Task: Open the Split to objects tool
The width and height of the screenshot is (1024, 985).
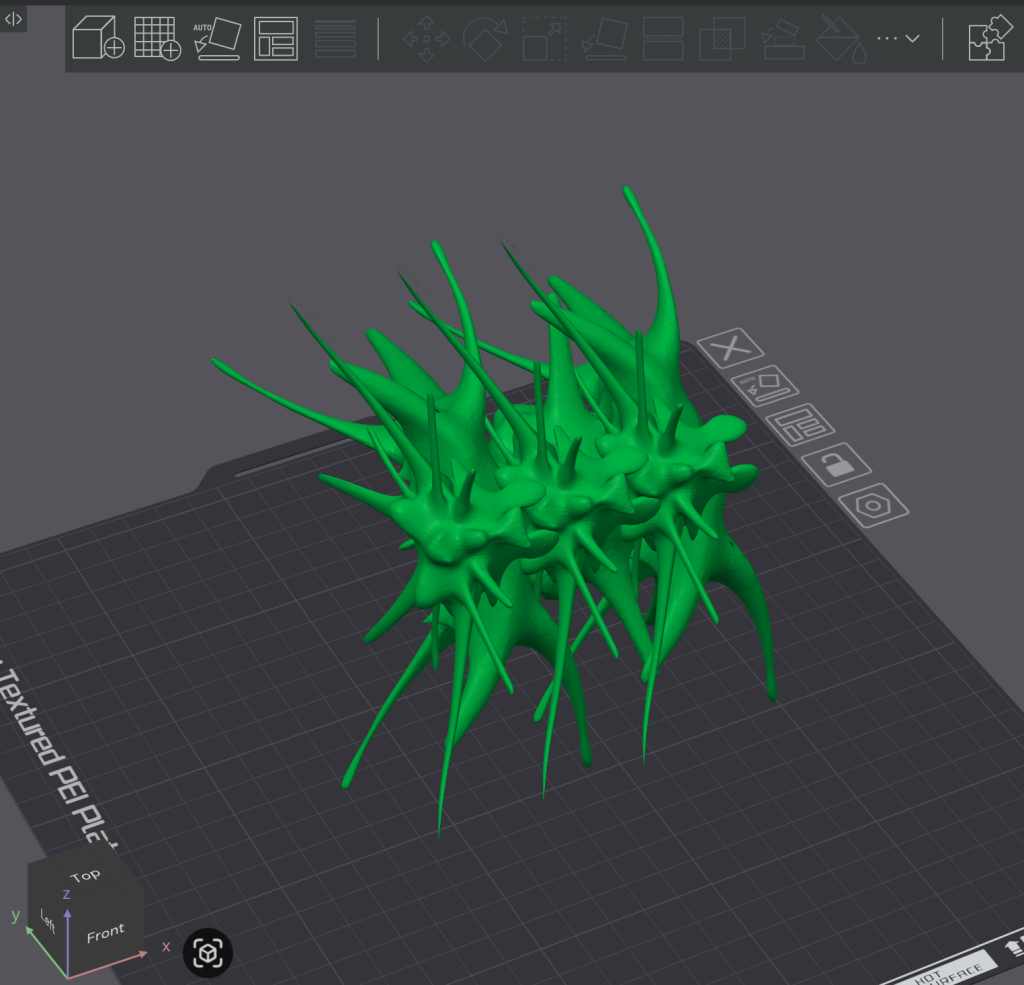Action: tap(335, 39)
